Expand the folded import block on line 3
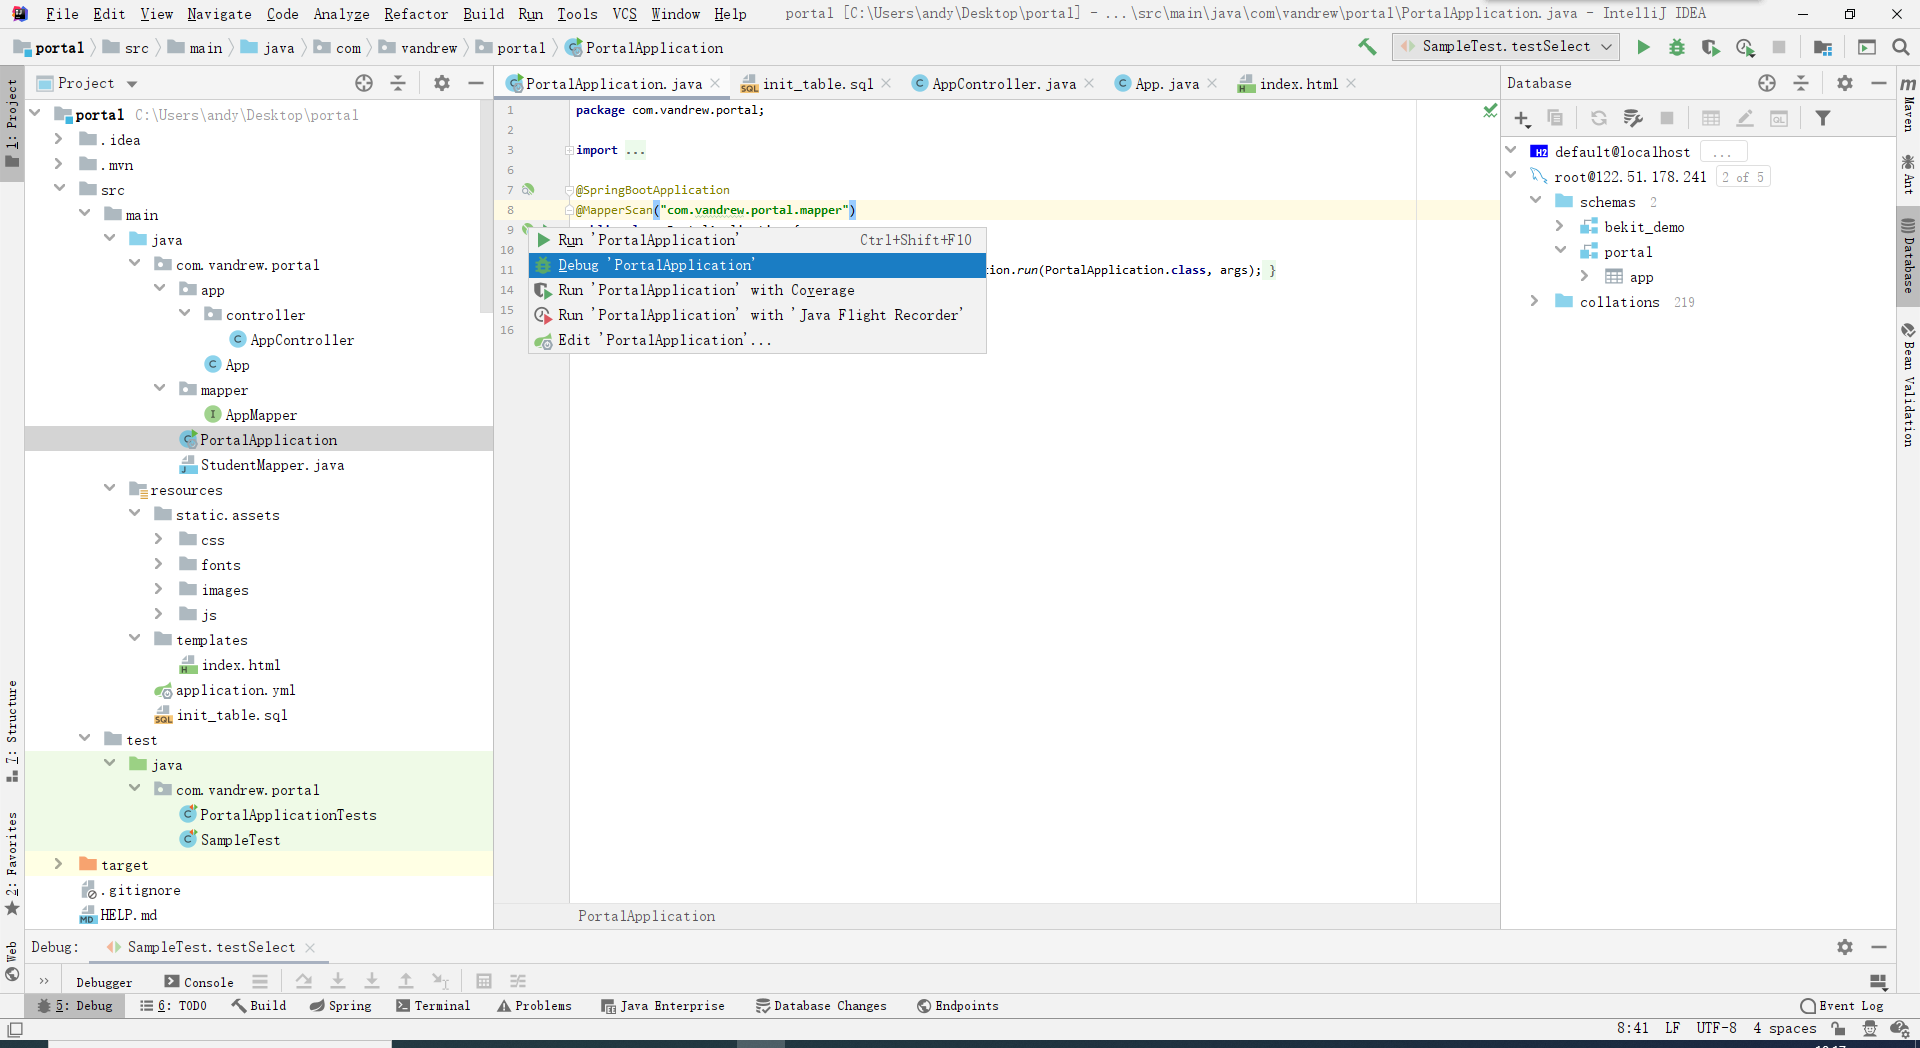 coord(569,150)
